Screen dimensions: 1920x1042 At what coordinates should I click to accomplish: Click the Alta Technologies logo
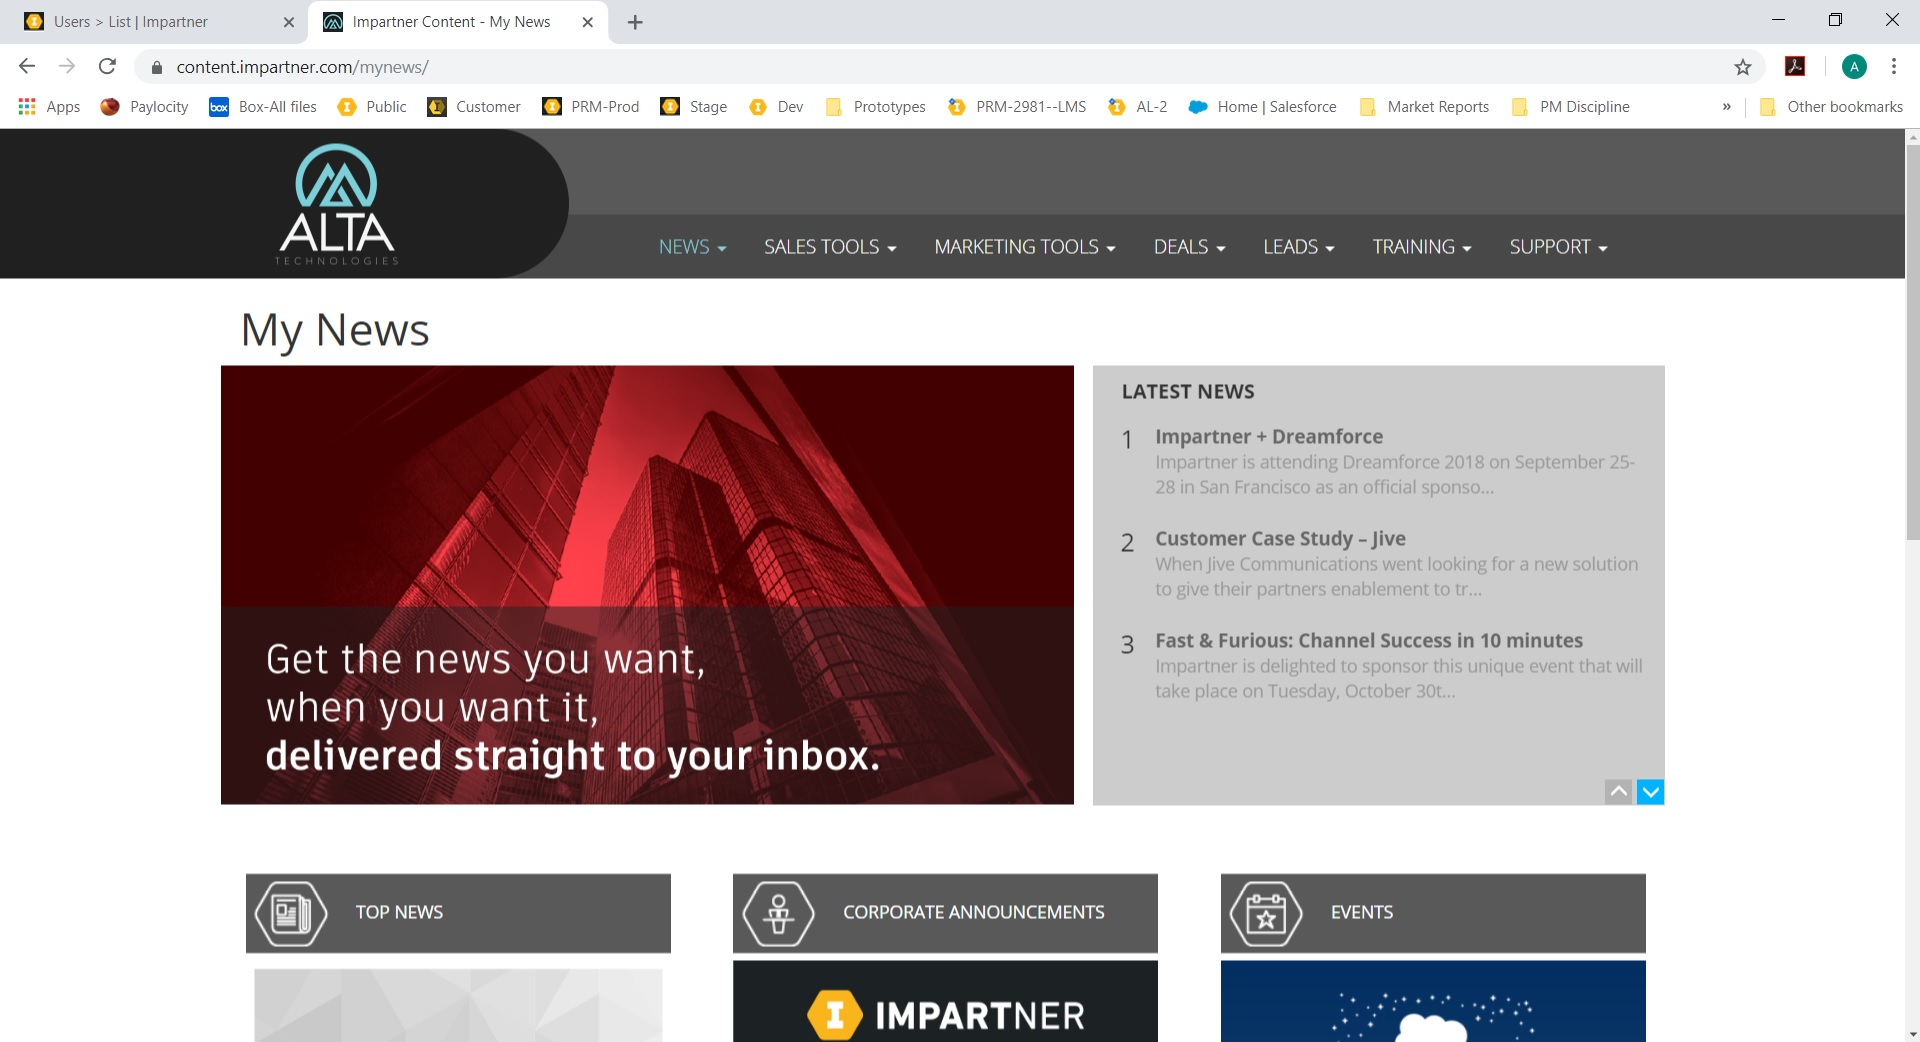click(337, 204)
